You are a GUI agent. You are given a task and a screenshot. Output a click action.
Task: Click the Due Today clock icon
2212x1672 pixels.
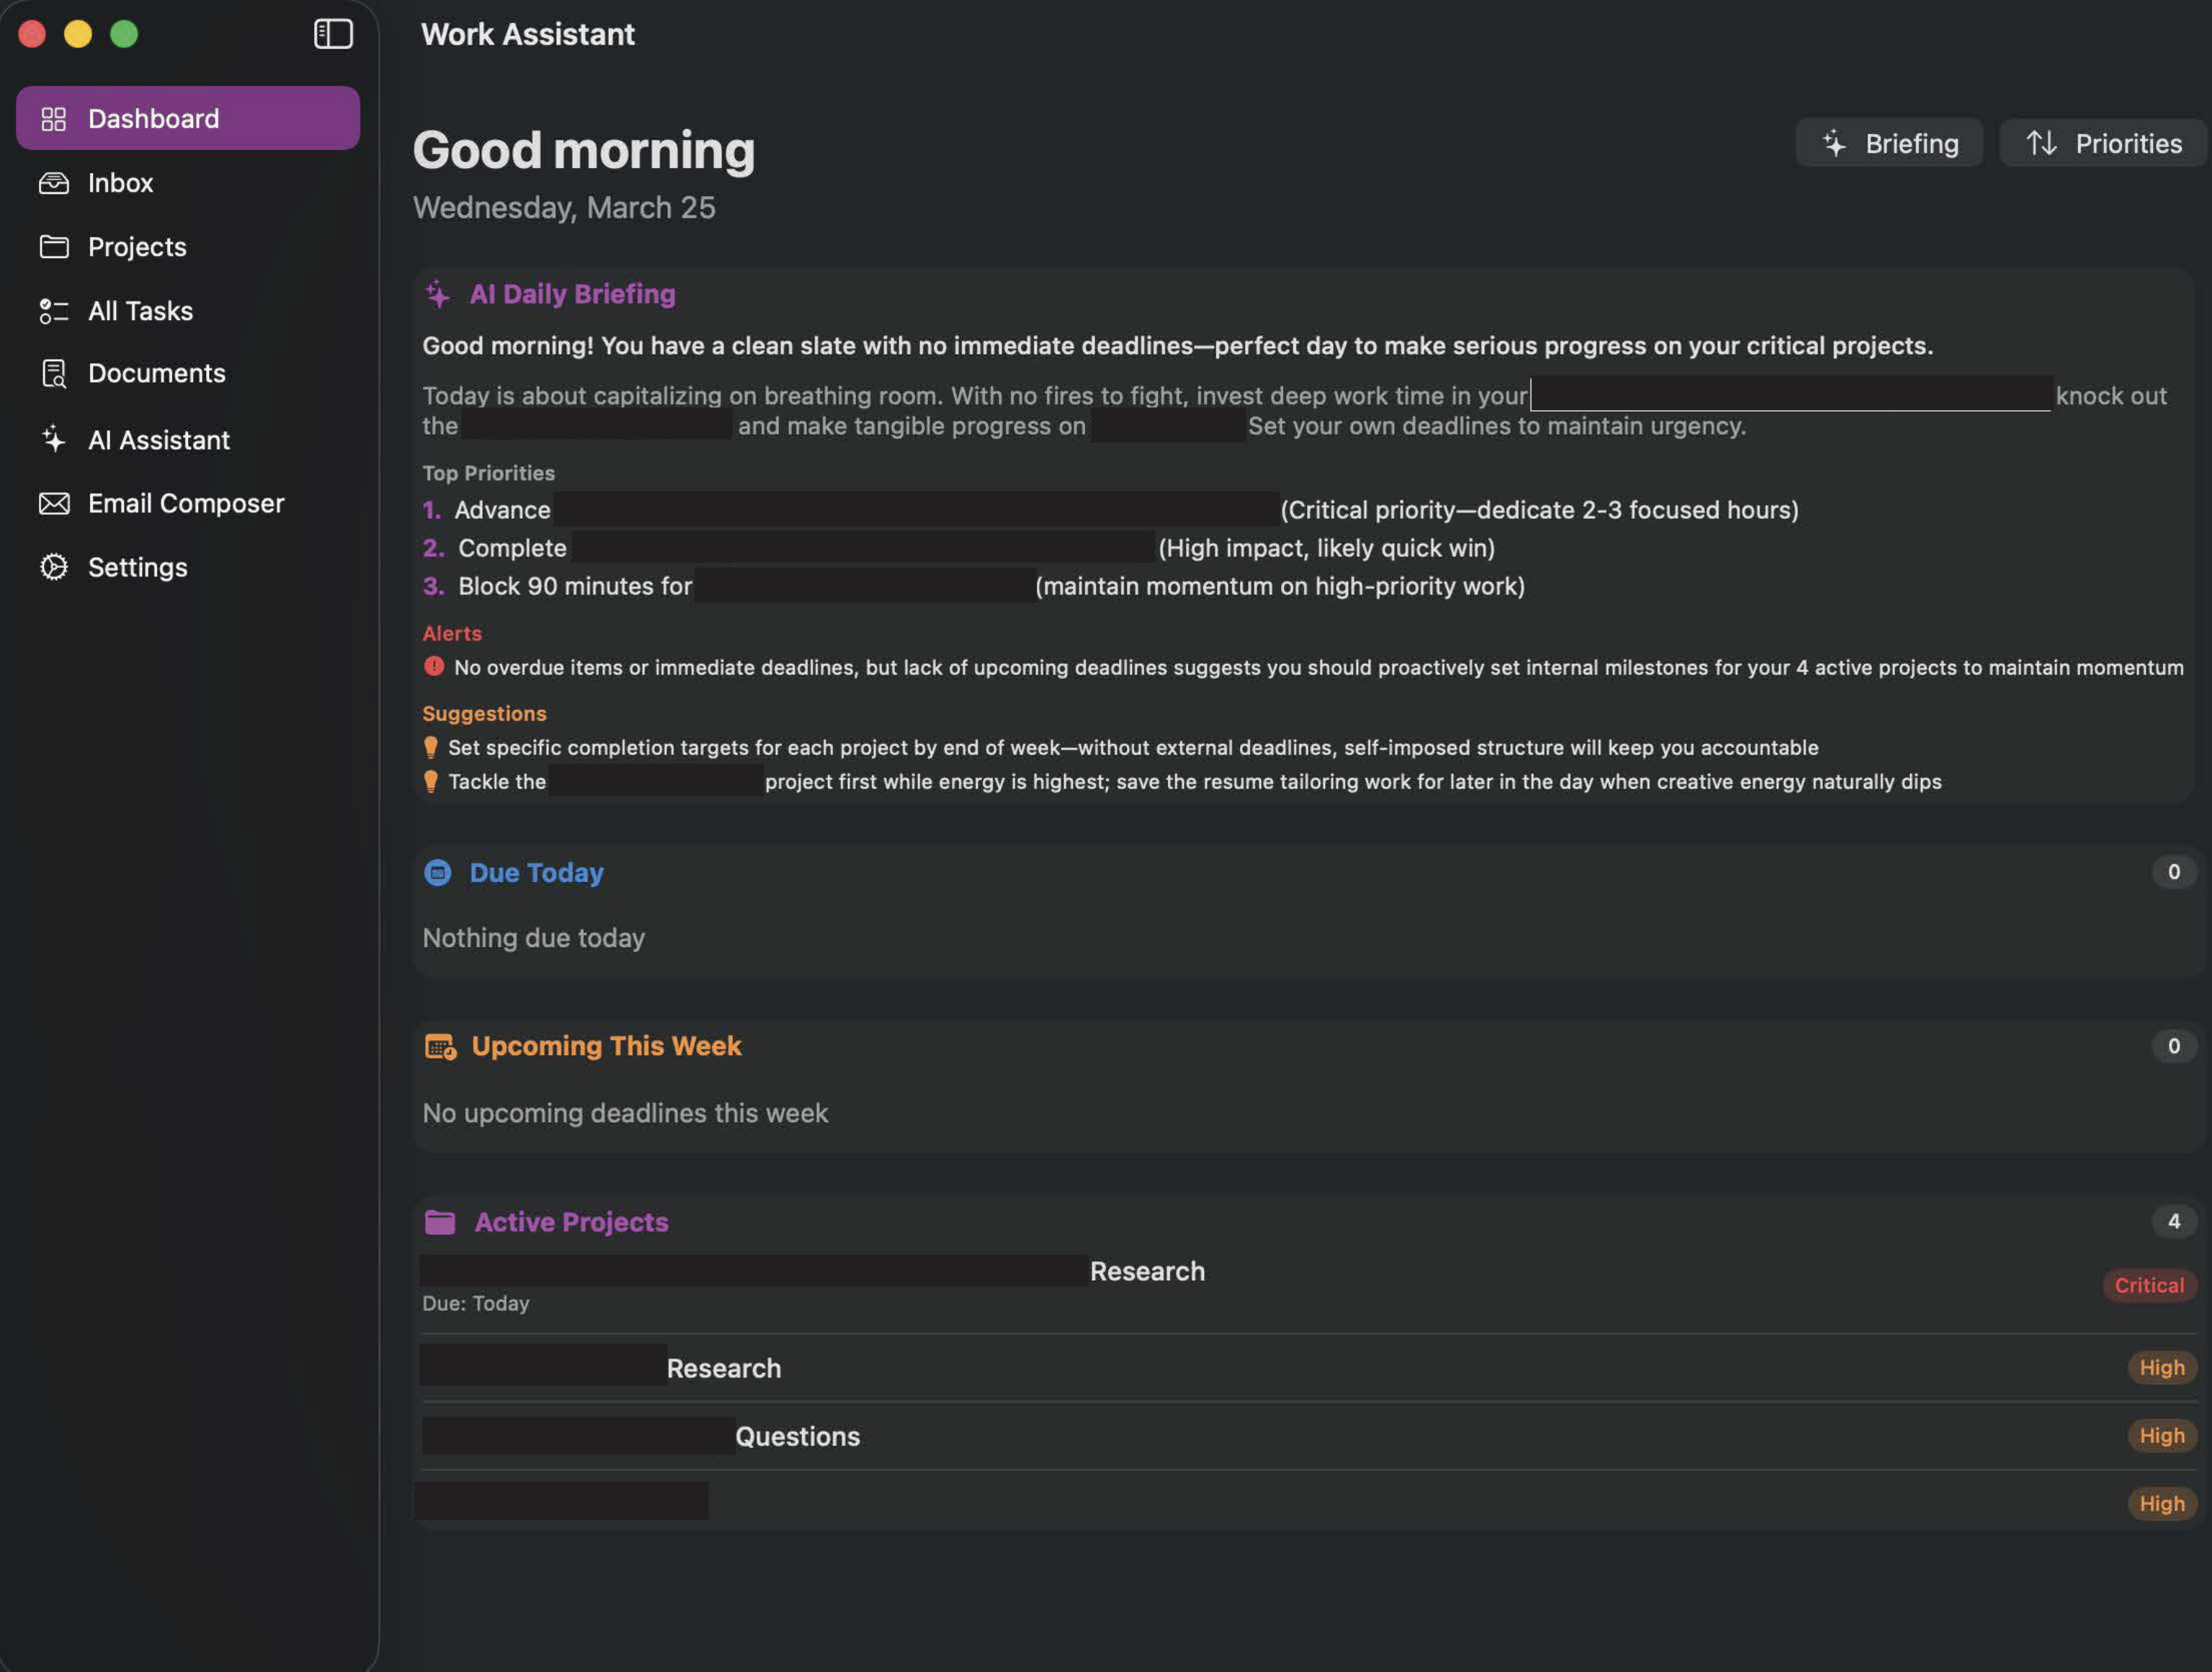(438, 872)
